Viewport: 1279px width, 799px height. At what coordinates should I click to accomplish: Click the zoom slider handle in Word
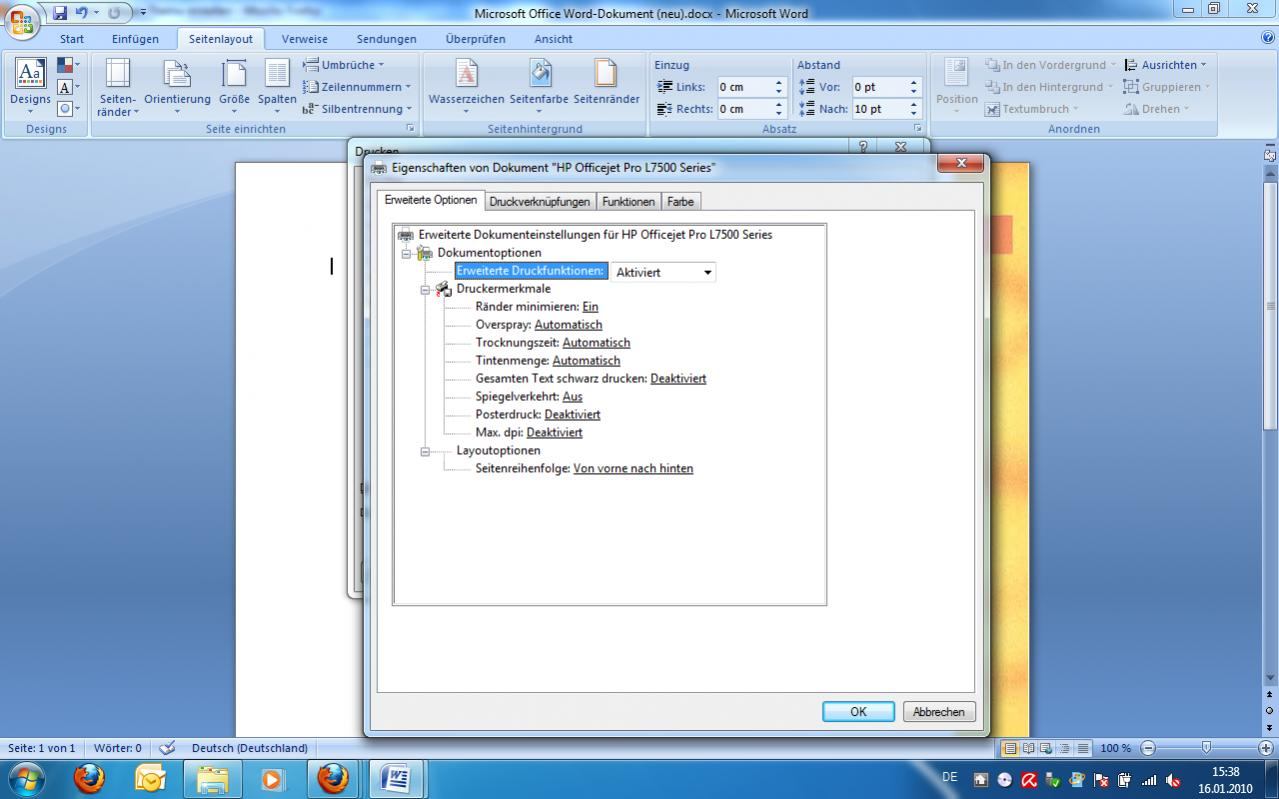click(1206, 748)
